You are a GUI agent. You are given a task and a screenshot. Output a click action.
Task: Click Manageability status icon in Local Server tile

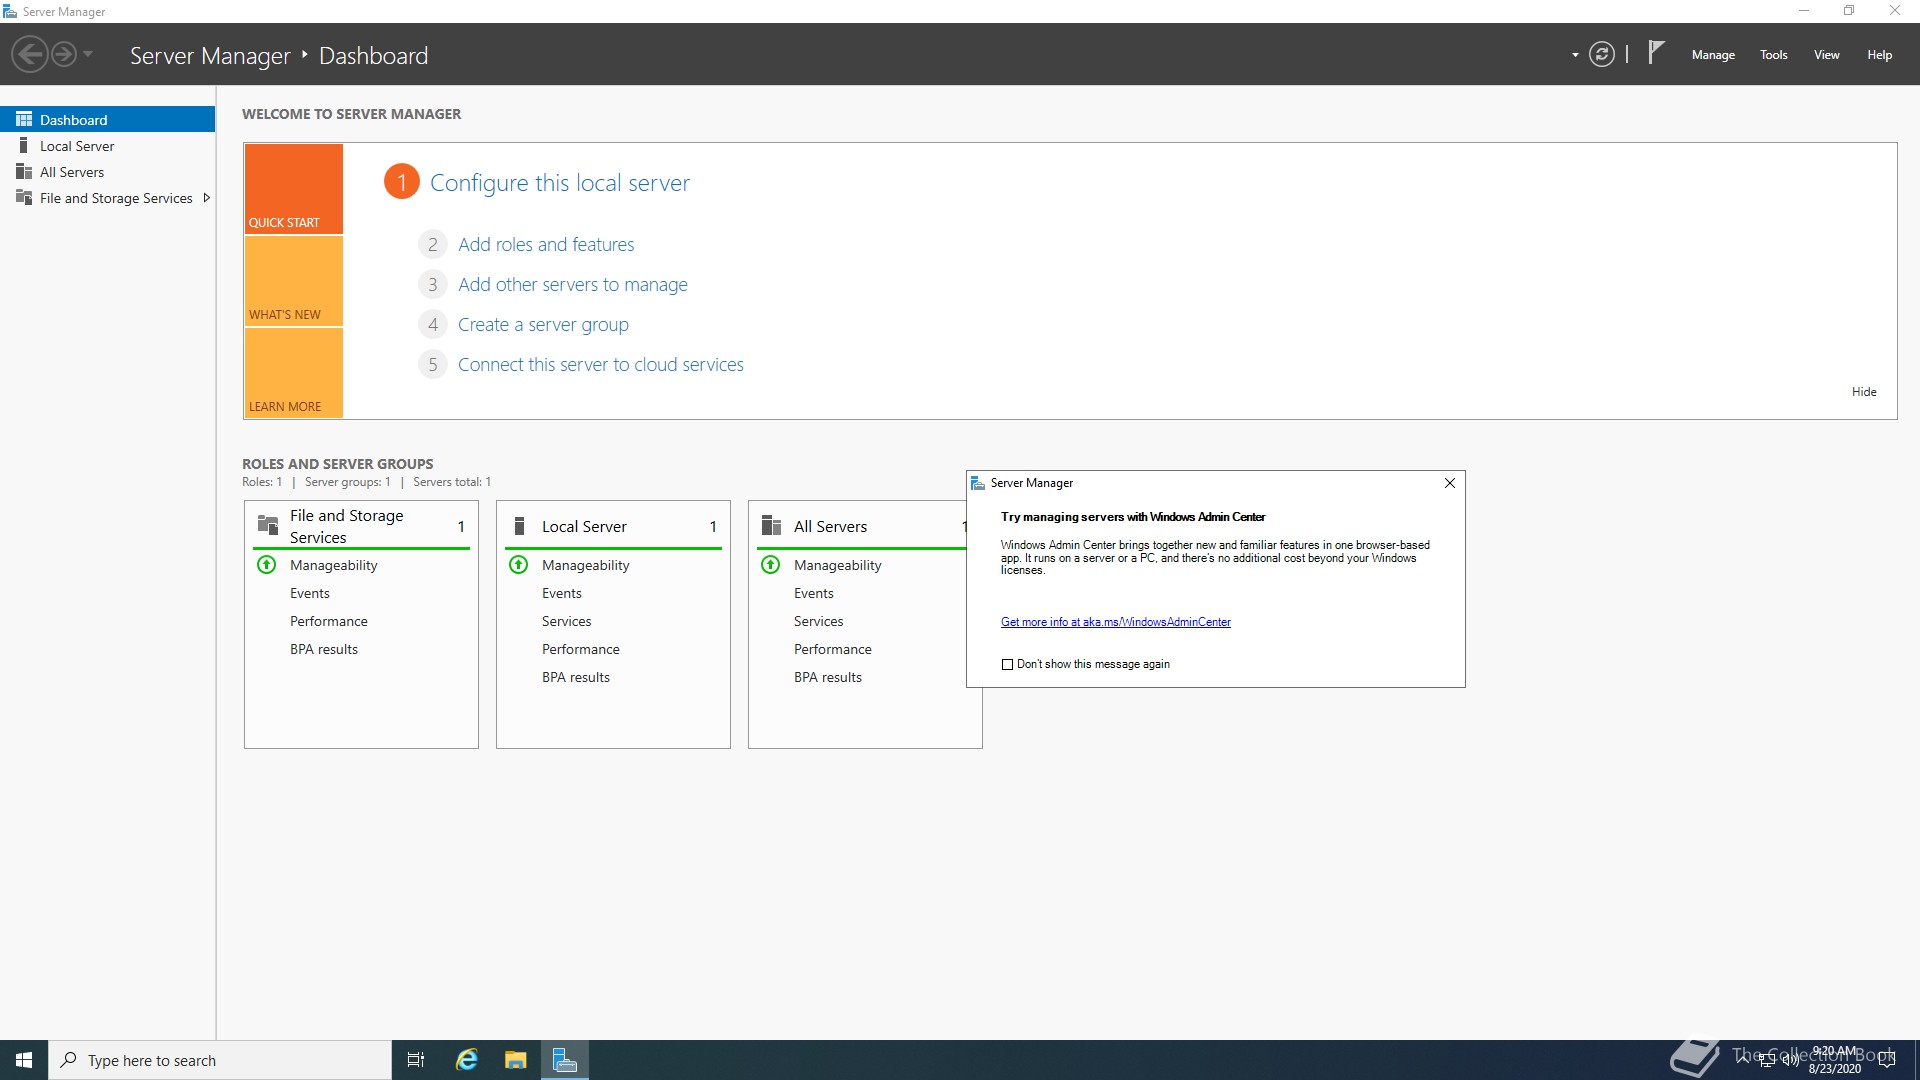(x=519, y=565)
